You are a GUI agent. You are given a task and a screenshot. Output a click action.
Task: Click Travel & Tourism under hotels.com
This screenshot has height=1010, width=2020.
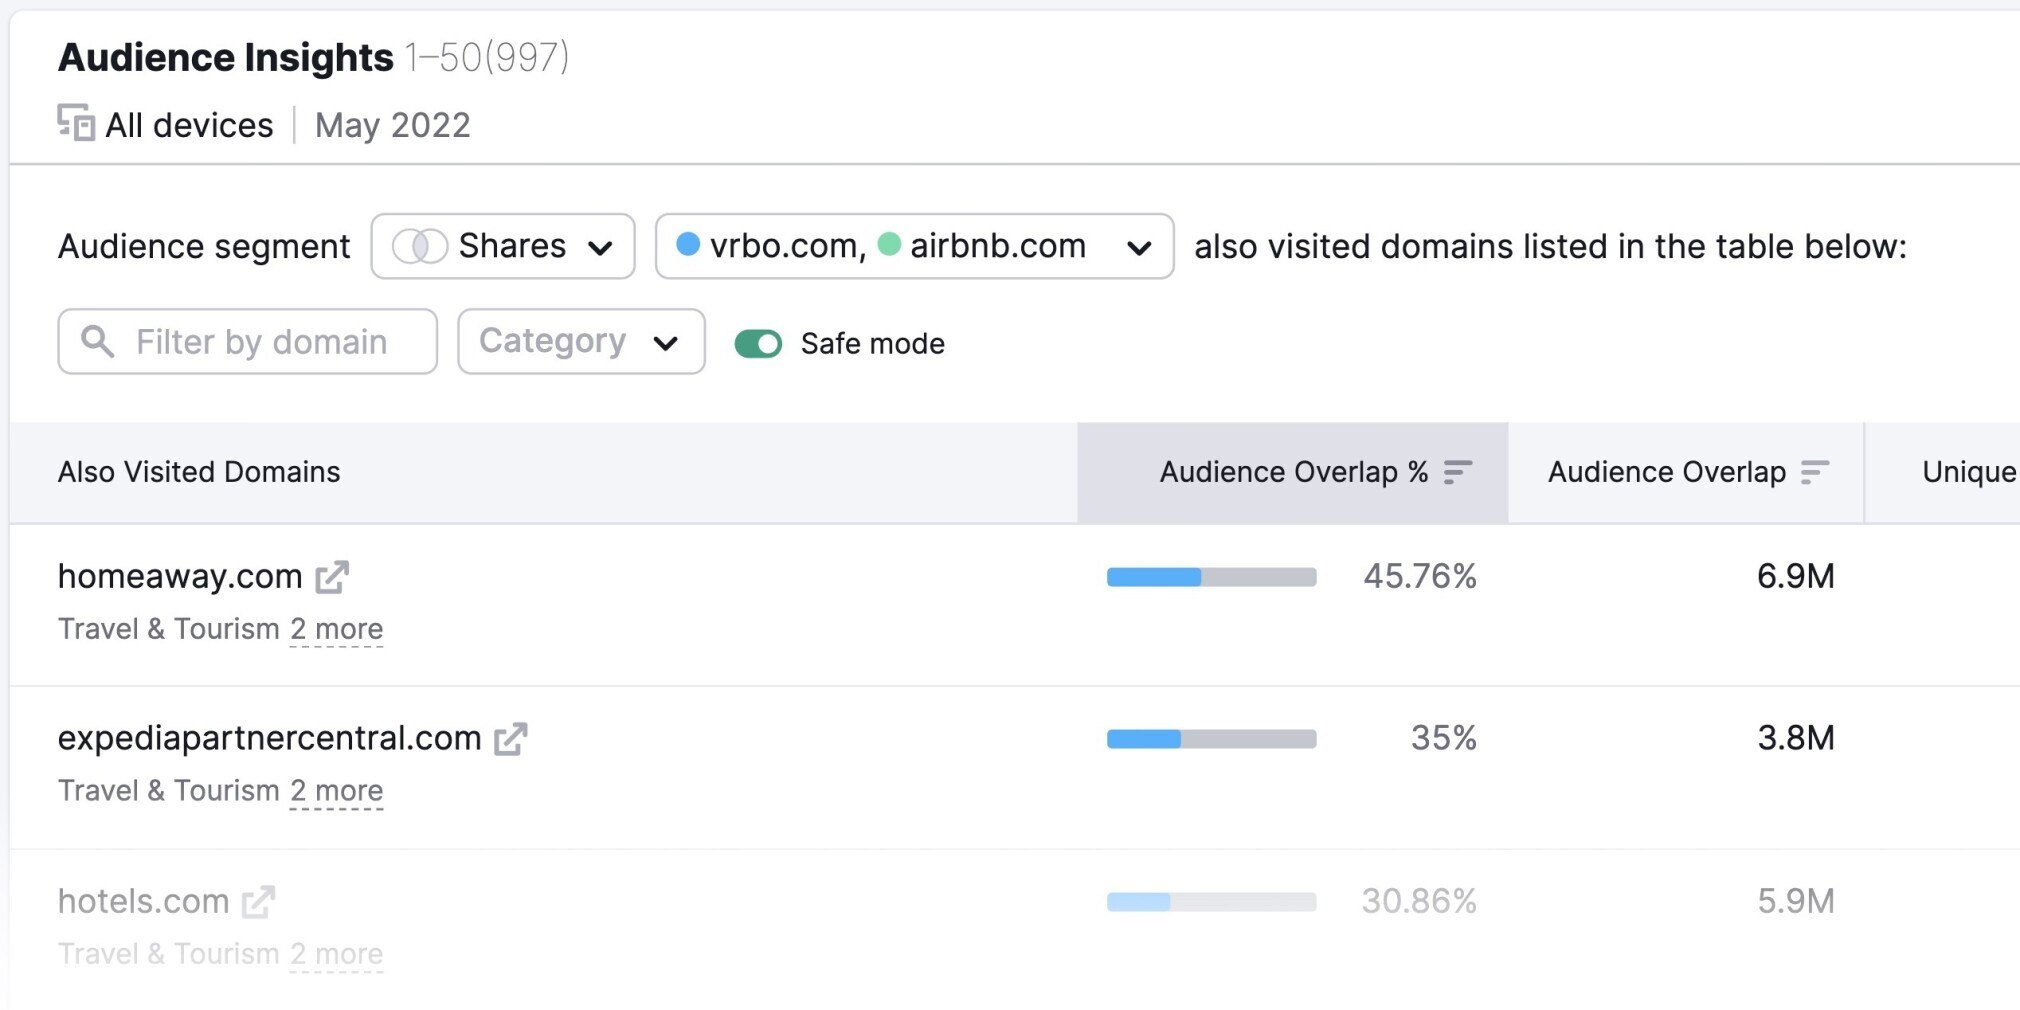click(169, 954)
